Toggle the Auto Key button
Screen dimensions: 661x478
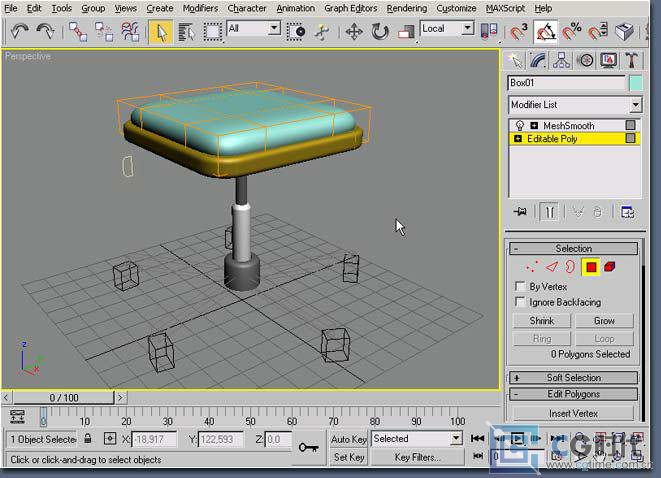pyautogui.click(x=349, y=439)
